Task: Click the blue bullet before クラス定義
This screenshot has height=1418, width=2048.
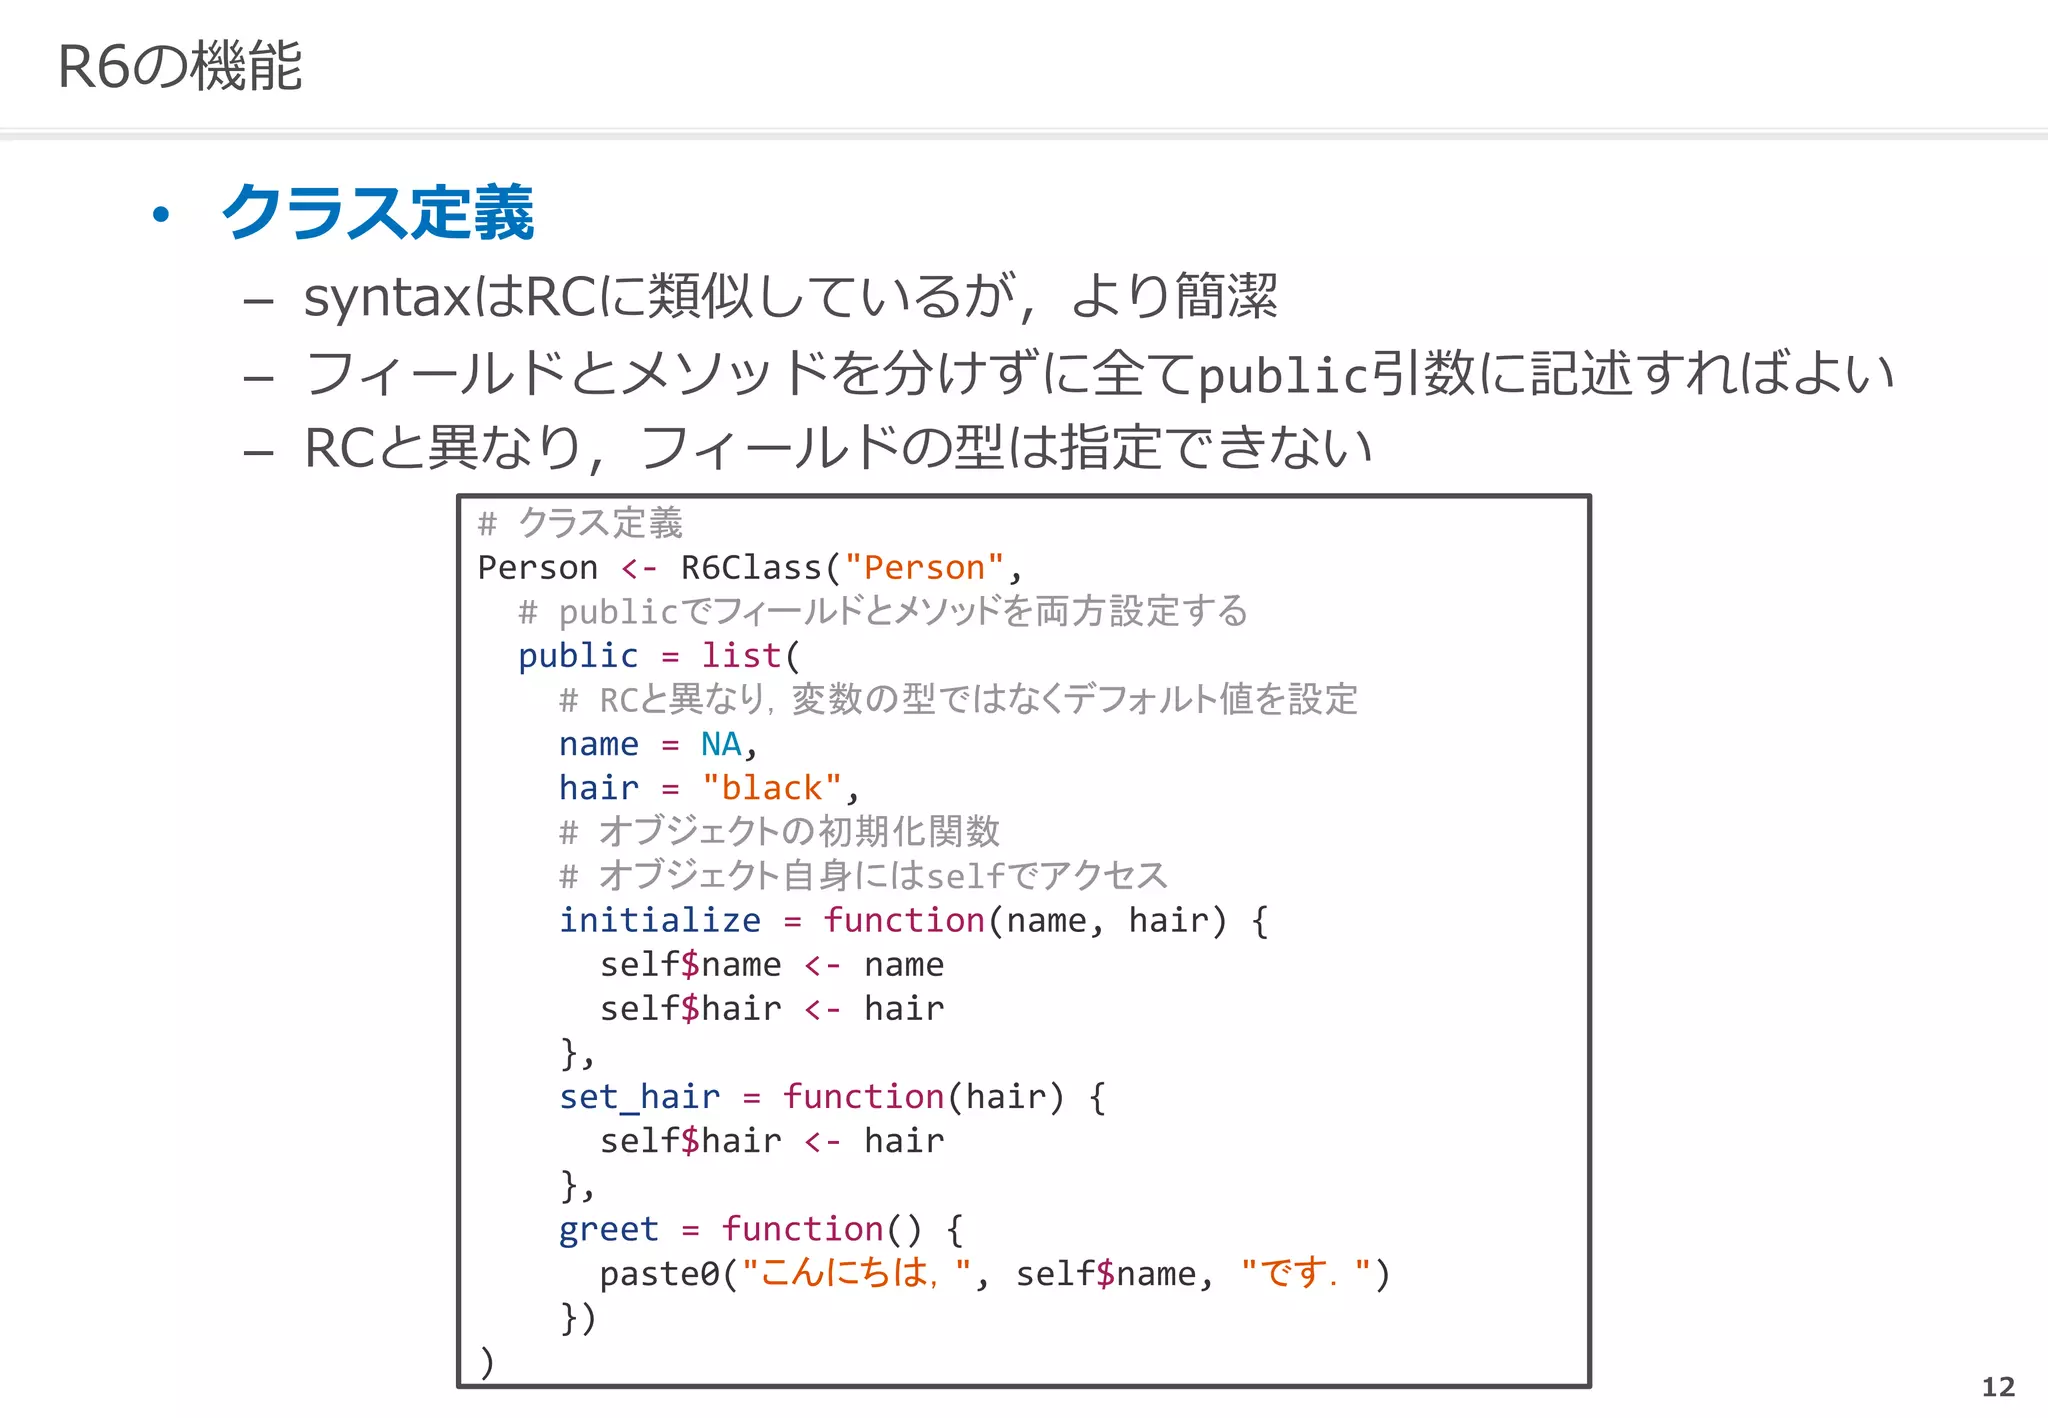Action: point(161,215)
